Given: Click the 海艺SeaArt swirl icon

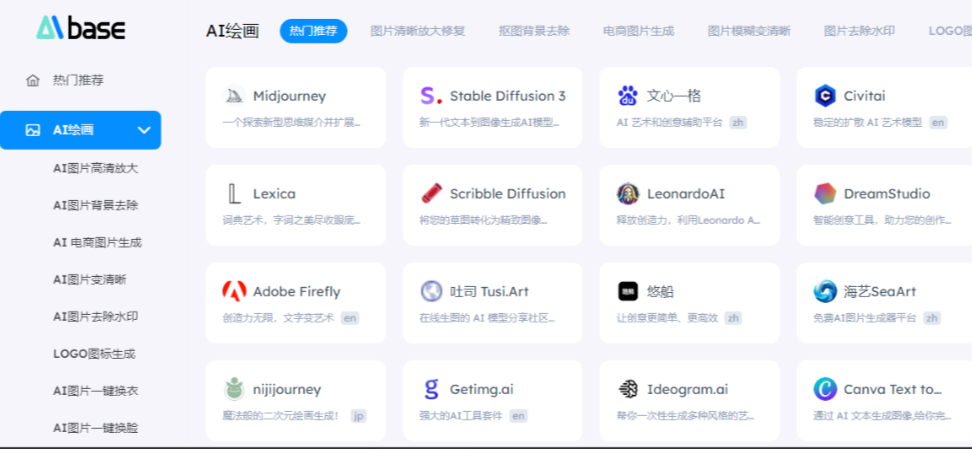Looking at the screenshot, I should coord(825,291).
